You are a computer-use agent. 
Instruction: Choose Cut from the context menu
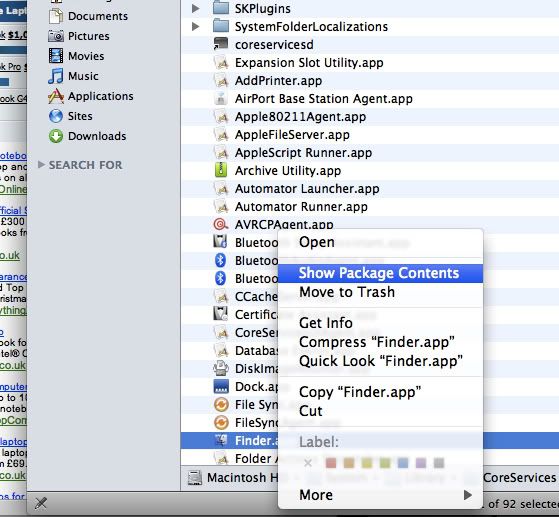(x=380, y=411)
